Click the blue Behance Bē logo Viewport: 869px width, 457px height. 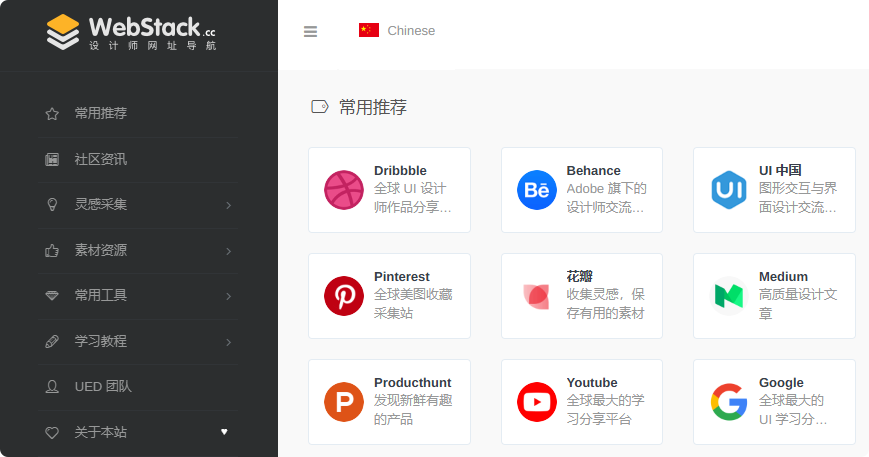pyautogui.click(x=536, y=190)
